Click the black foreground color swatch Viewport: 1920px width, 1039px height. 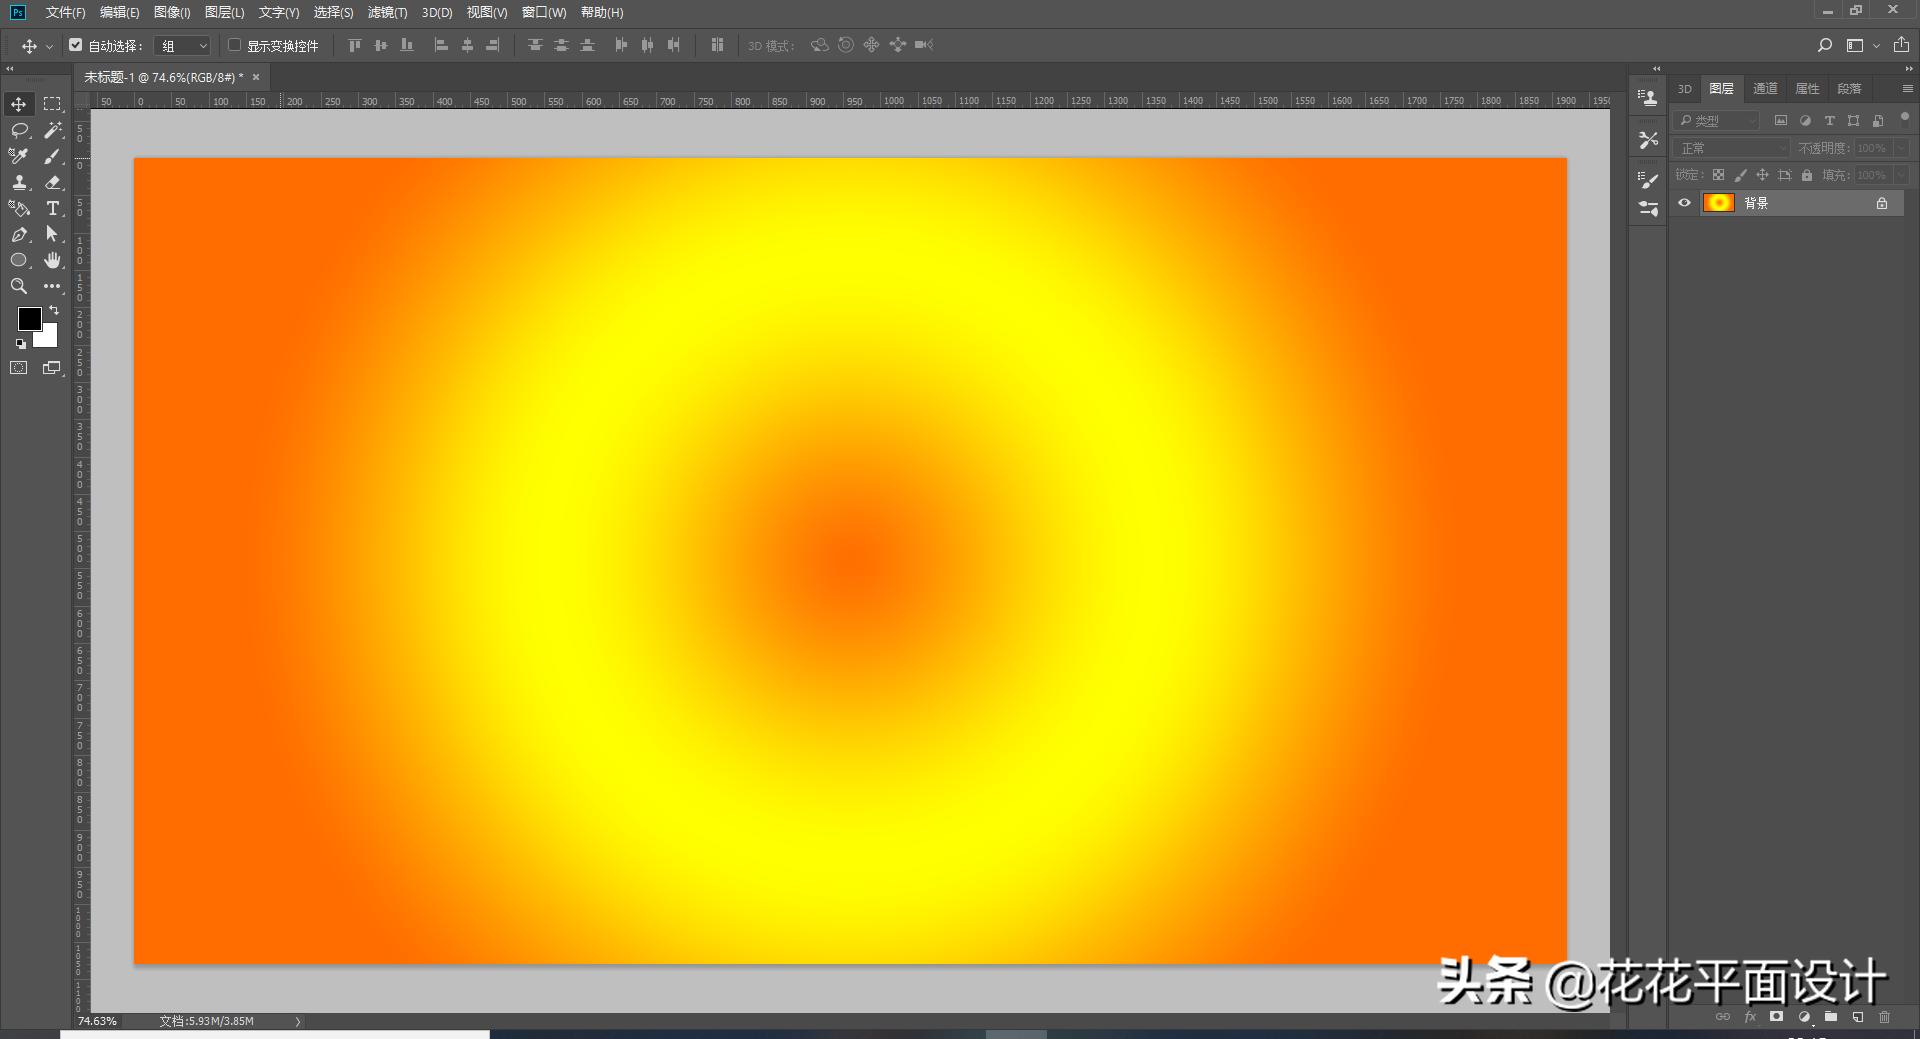point(28,318)
